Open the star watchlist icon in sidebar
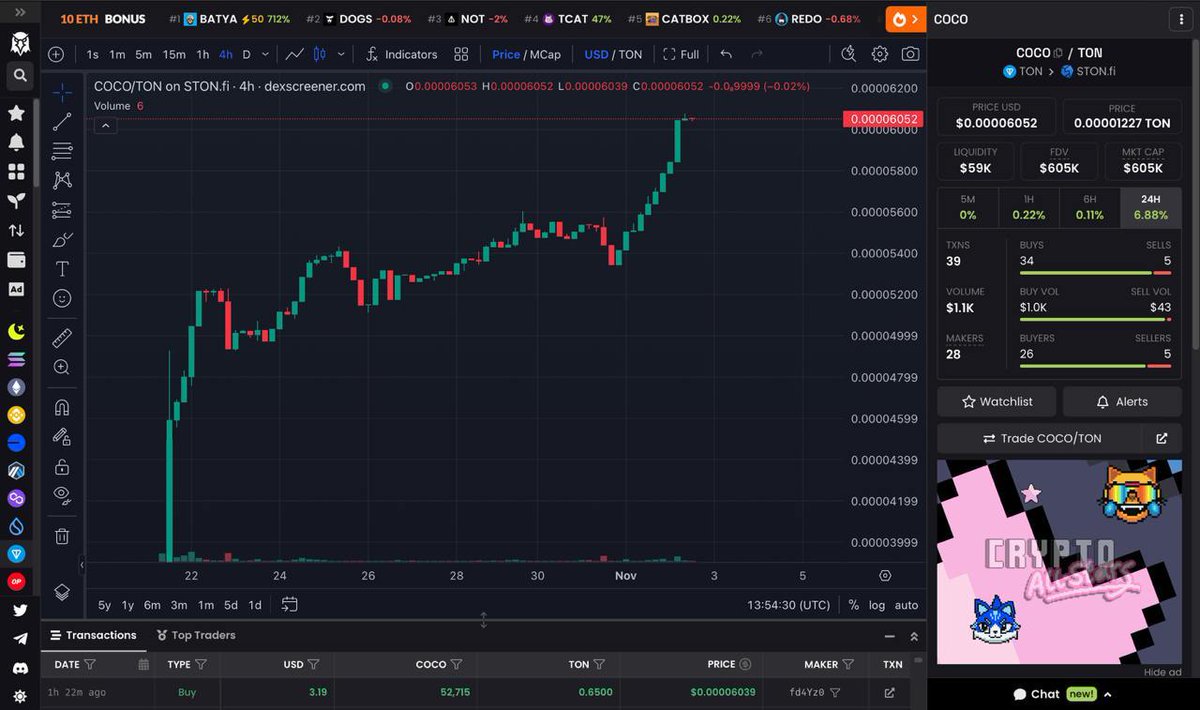This screenshot has width=1200, height=710. tap(17, 113)
